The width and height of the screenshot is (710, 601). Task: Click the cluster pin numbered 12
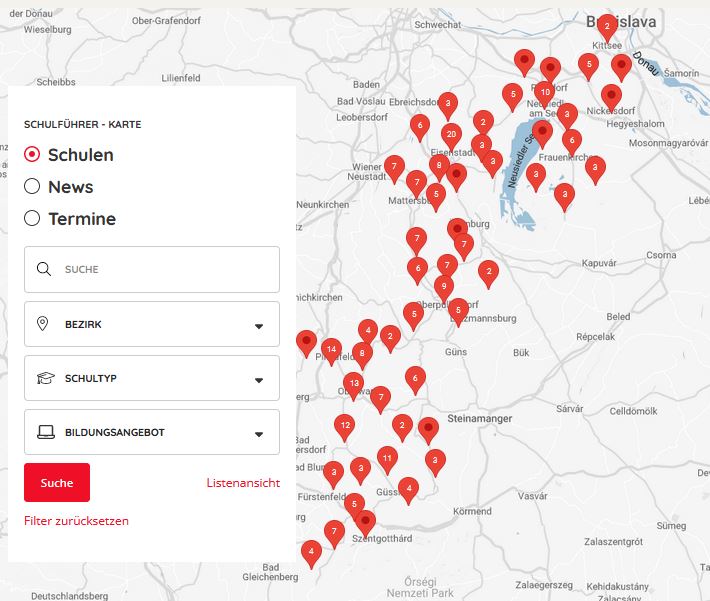click(x=344, y=425)
